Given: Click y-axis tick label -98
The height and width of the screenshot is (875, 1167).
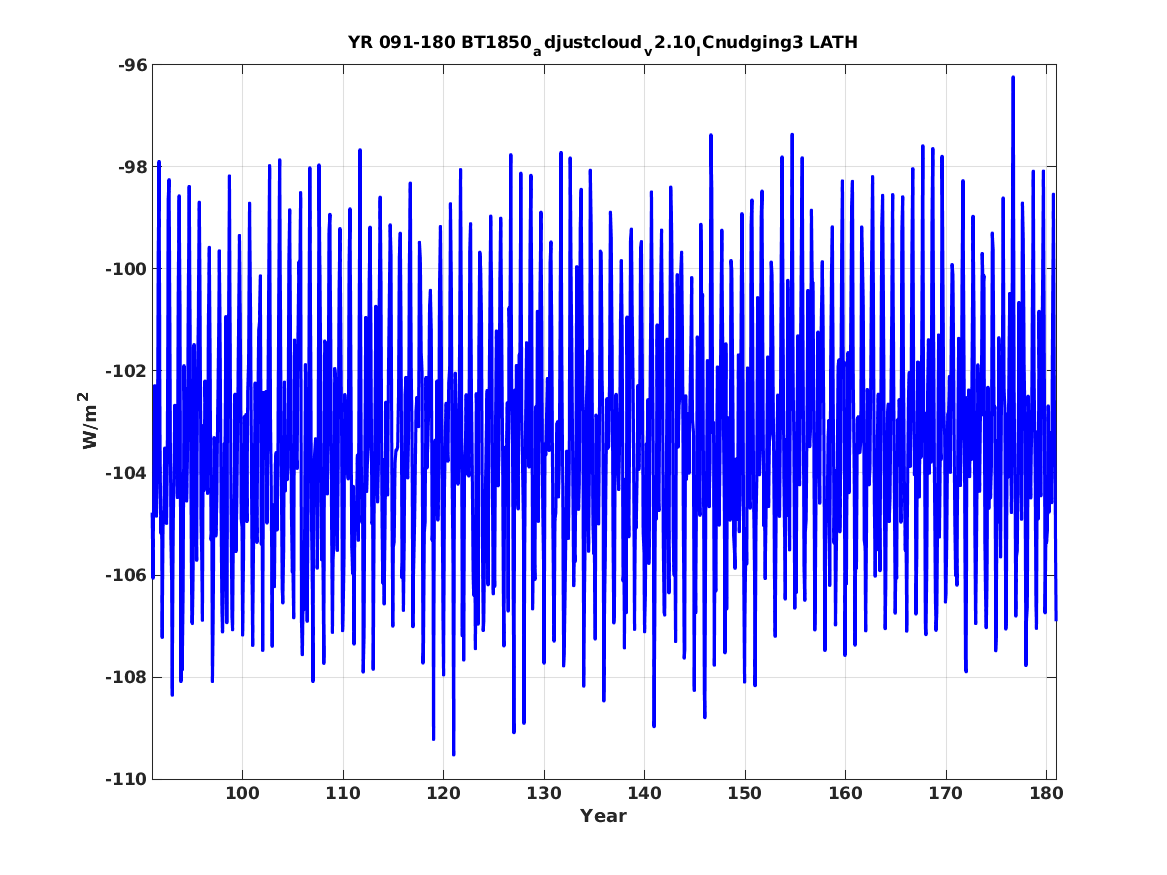Looking at the screenshot, I should pyautogui.click(x=132, y=167).
